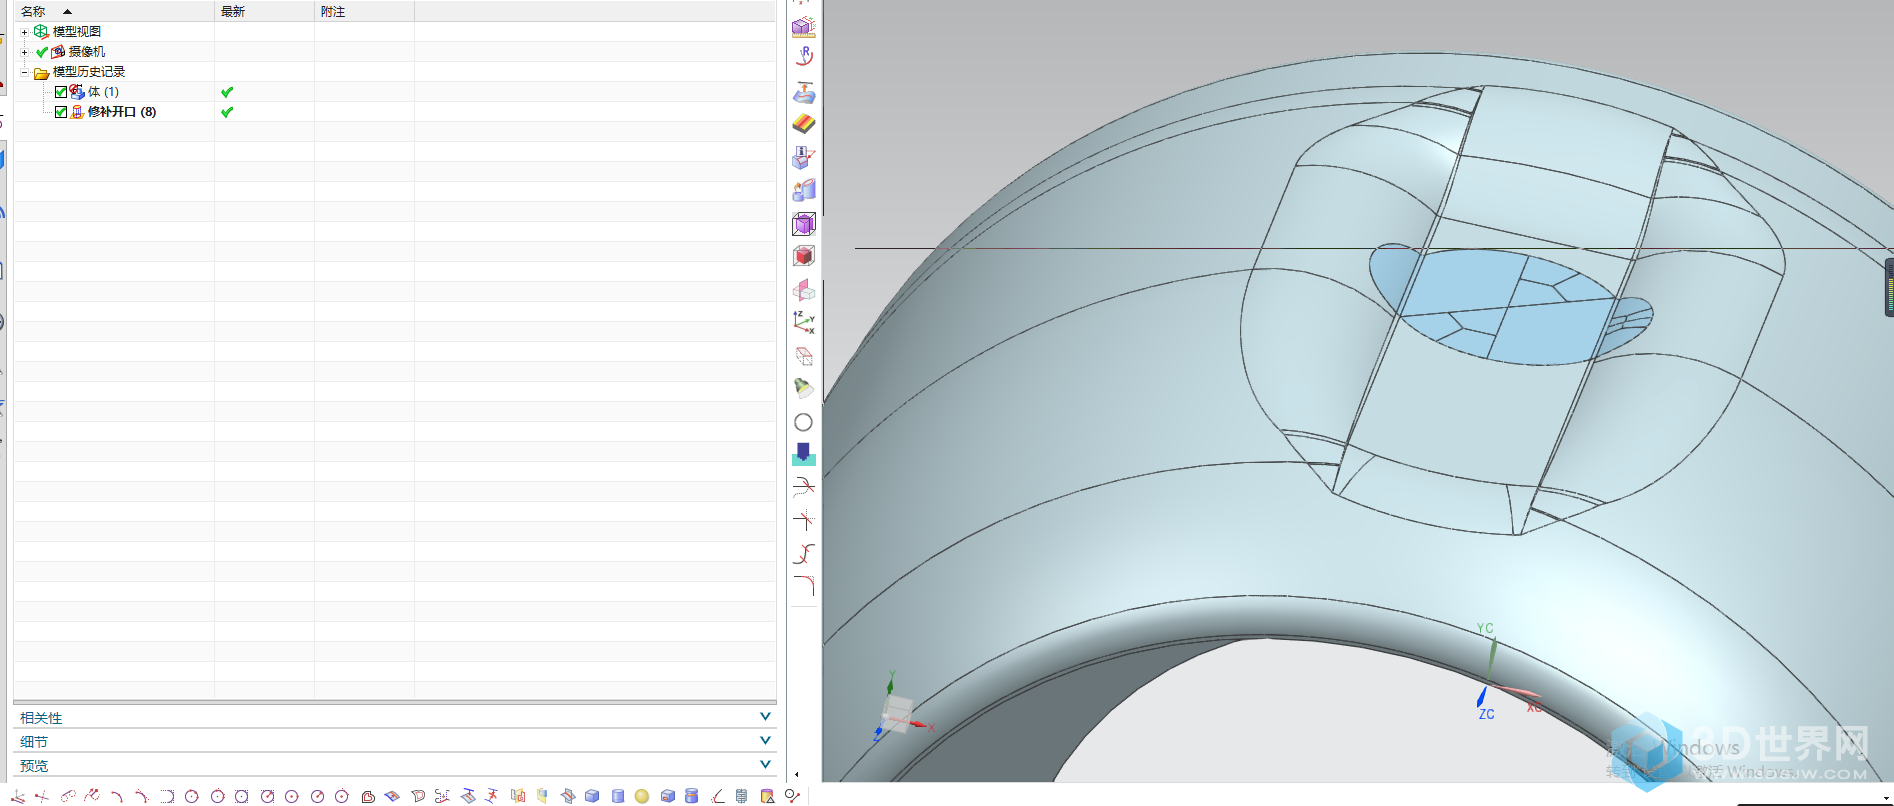This screenshot has height=806, width=1894.
Task: Click the dashed rectangle curve icon
Action: (x=167, y=796)
